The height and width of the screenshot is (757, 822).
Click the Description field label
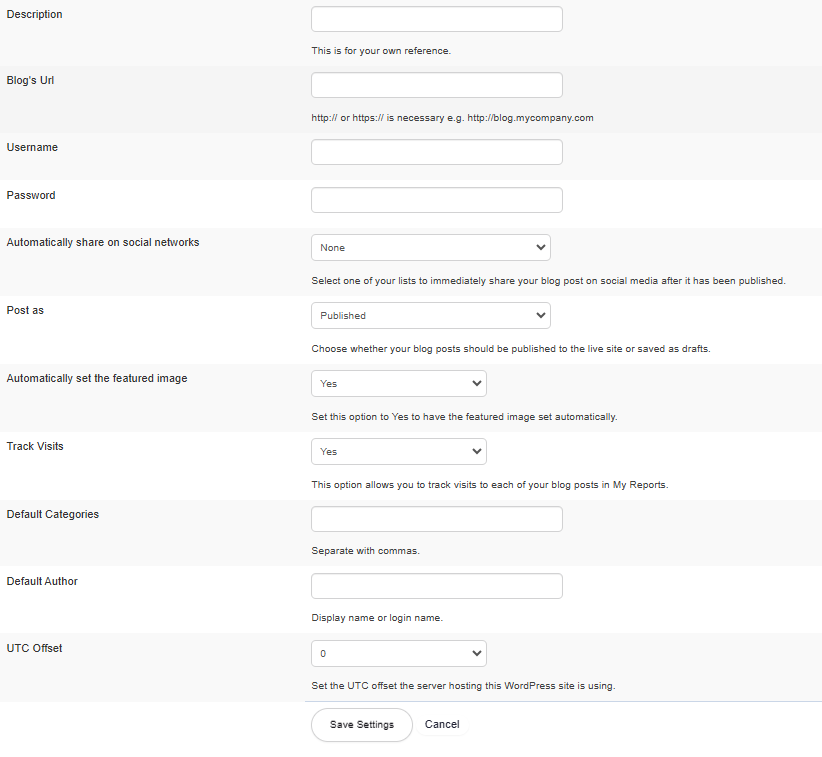coord(35,15)
